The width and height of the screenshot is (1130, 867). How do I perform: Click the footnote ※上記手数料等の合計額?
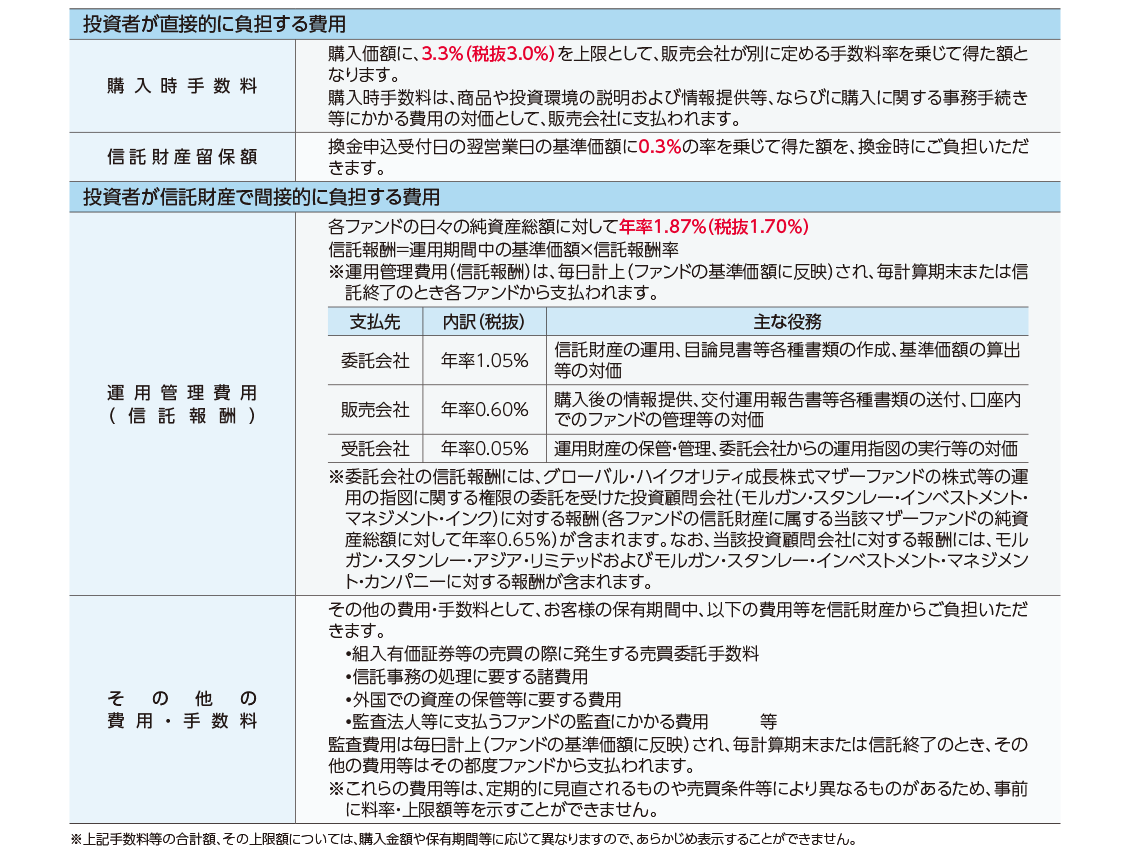[463, 840]
